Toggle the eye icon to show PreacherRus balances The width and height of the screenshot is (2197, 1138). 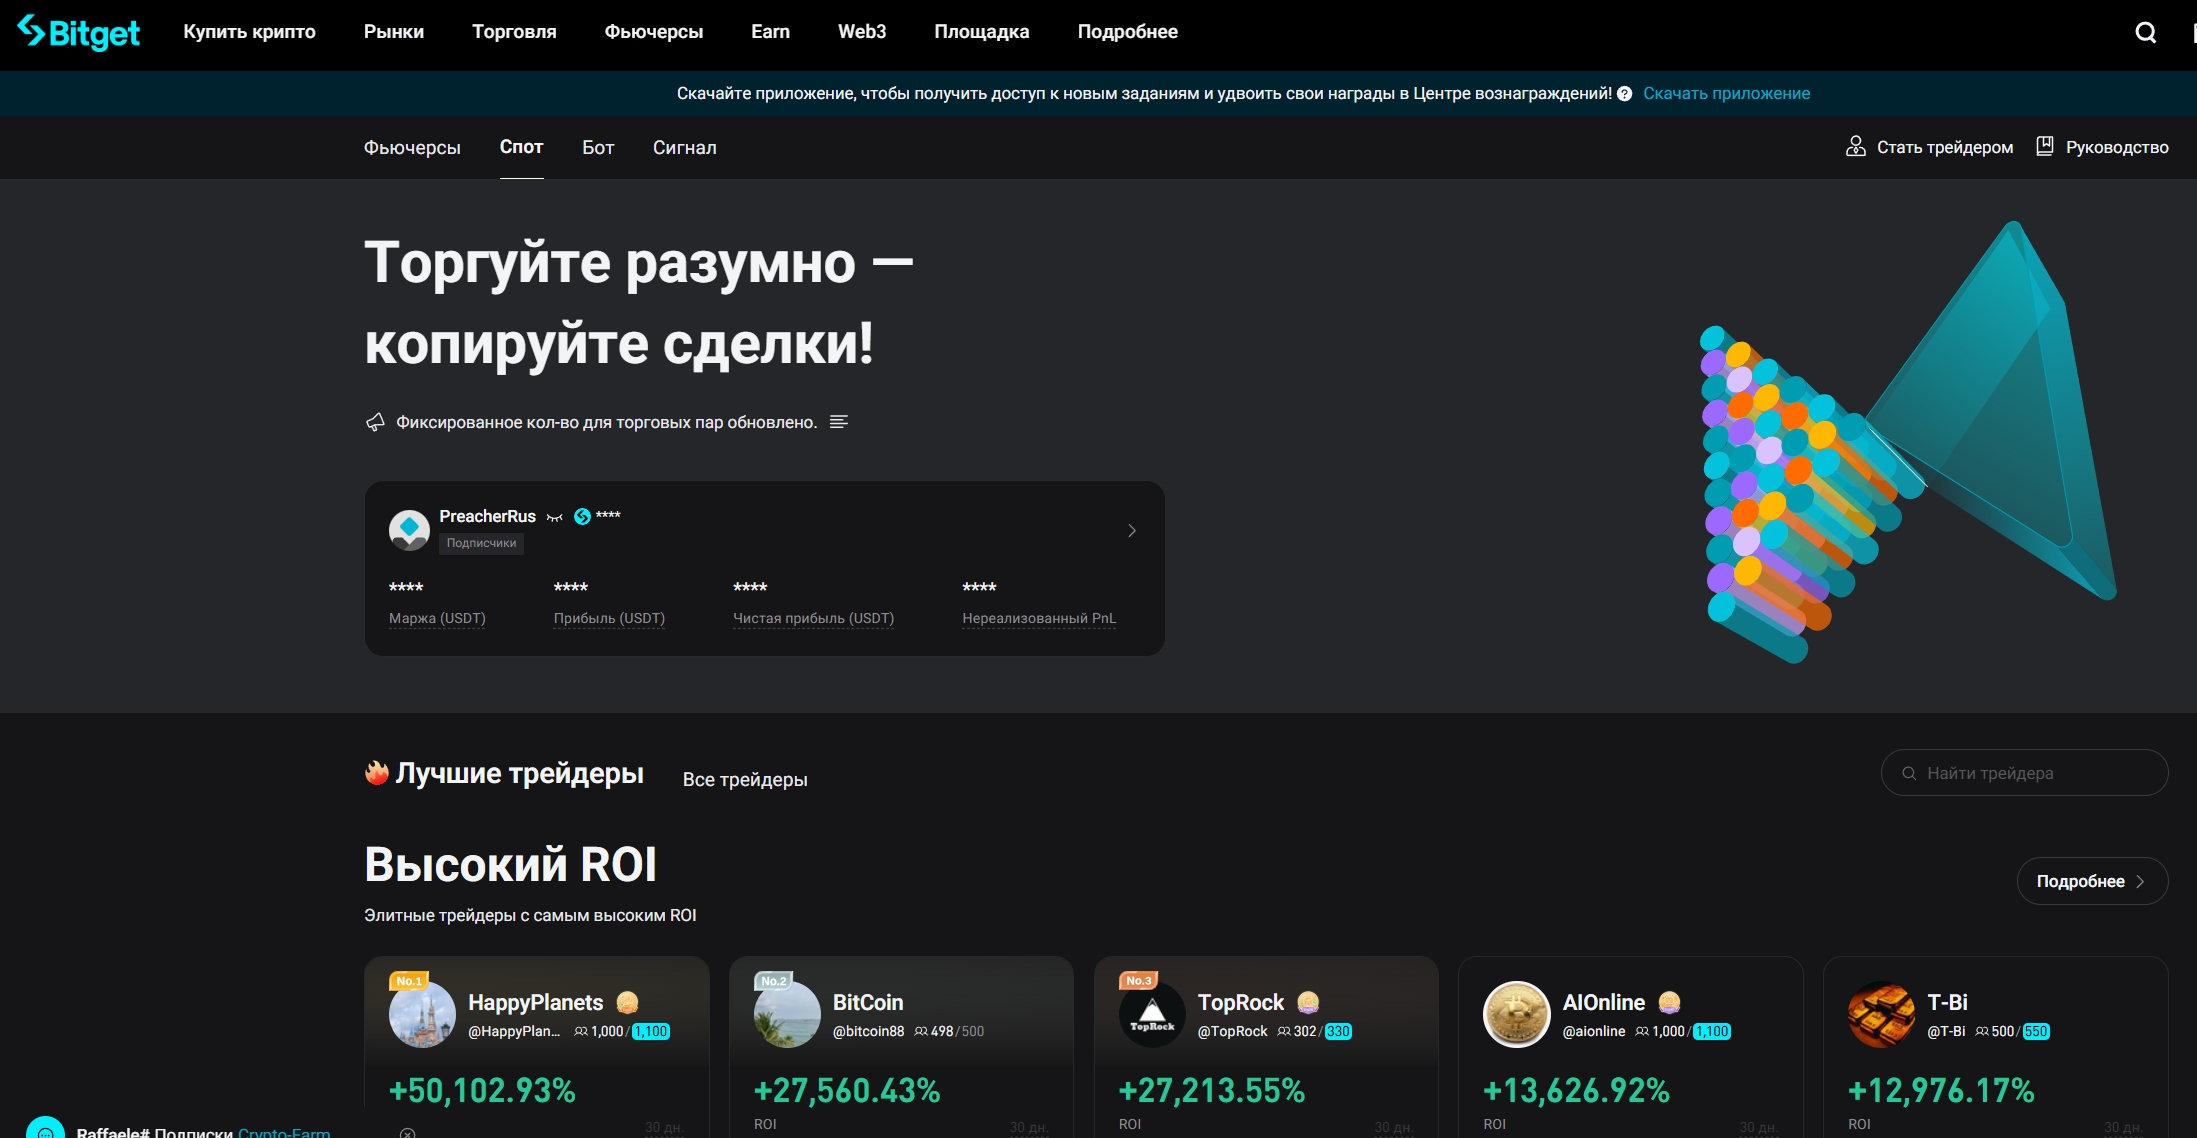[x=555, y=517]
